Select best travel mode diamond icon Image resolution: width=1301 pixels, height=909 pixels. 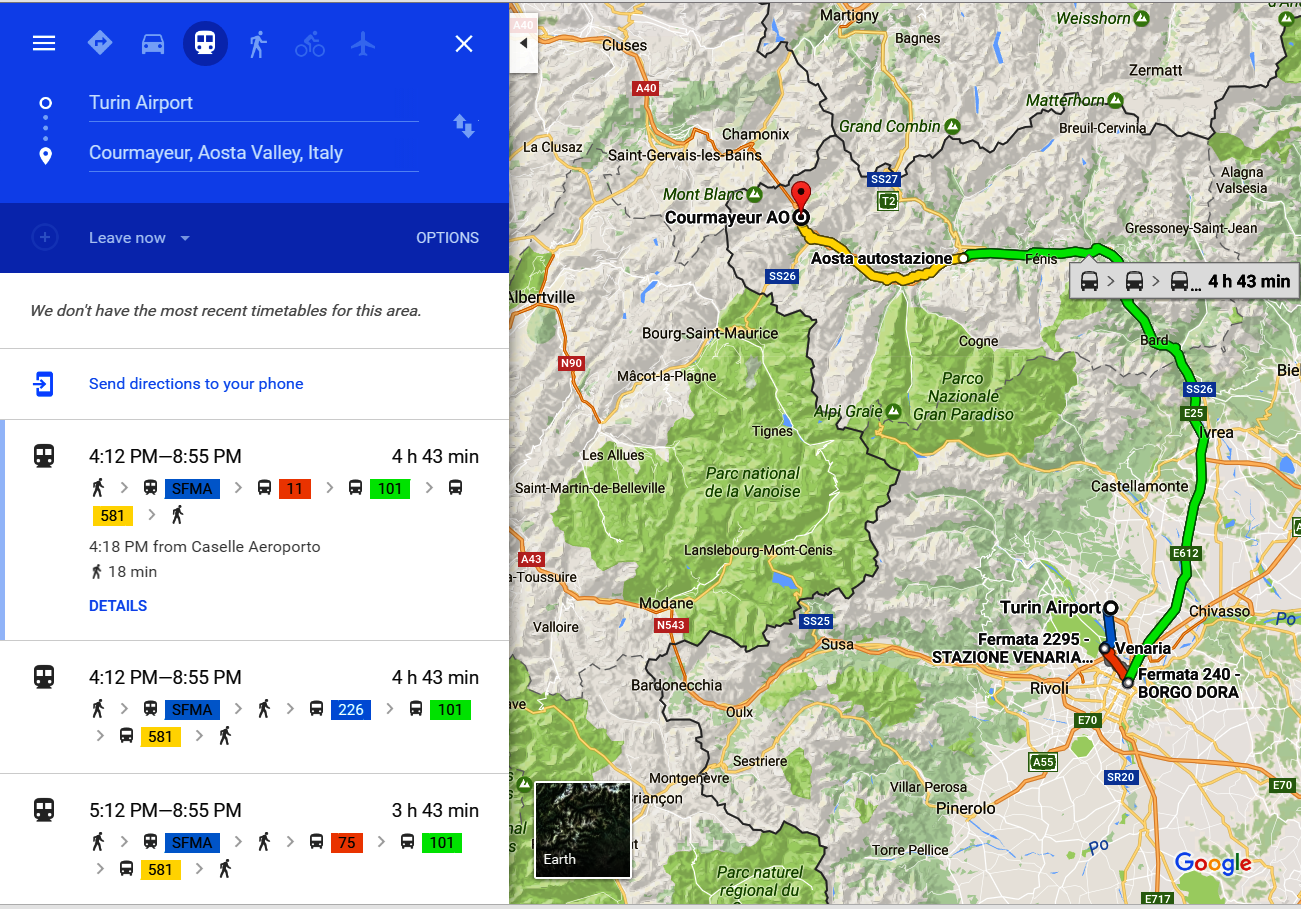[99, 43]
